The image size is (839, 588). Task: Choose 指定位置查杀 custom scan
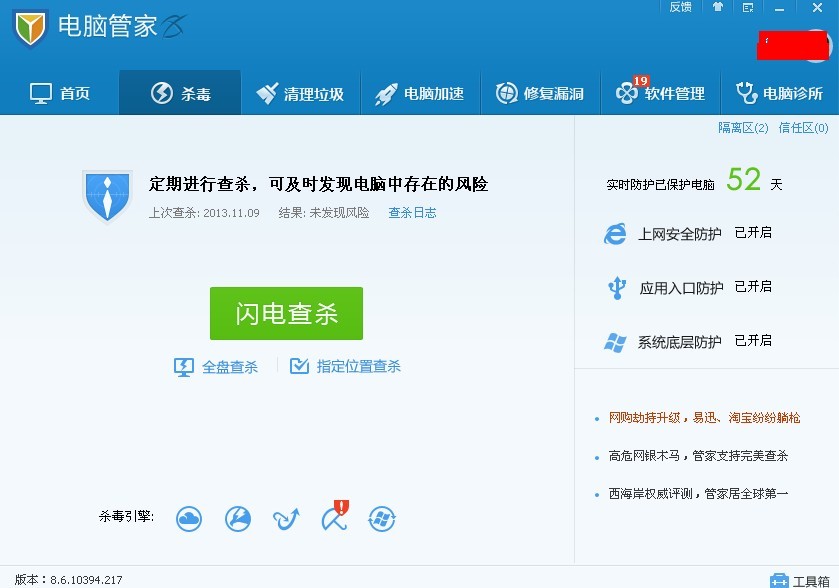345,366
